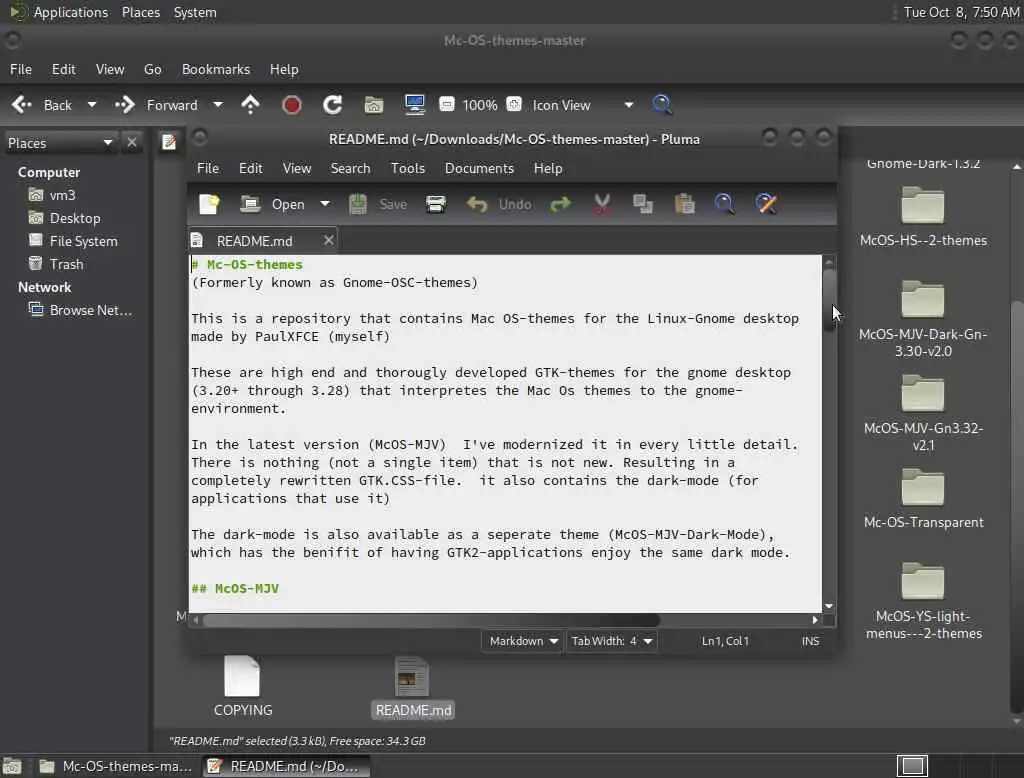Click the Paste clipboard icon in Pluma
The width and height of the screenshot is (1024, 778).
[684, 204]
